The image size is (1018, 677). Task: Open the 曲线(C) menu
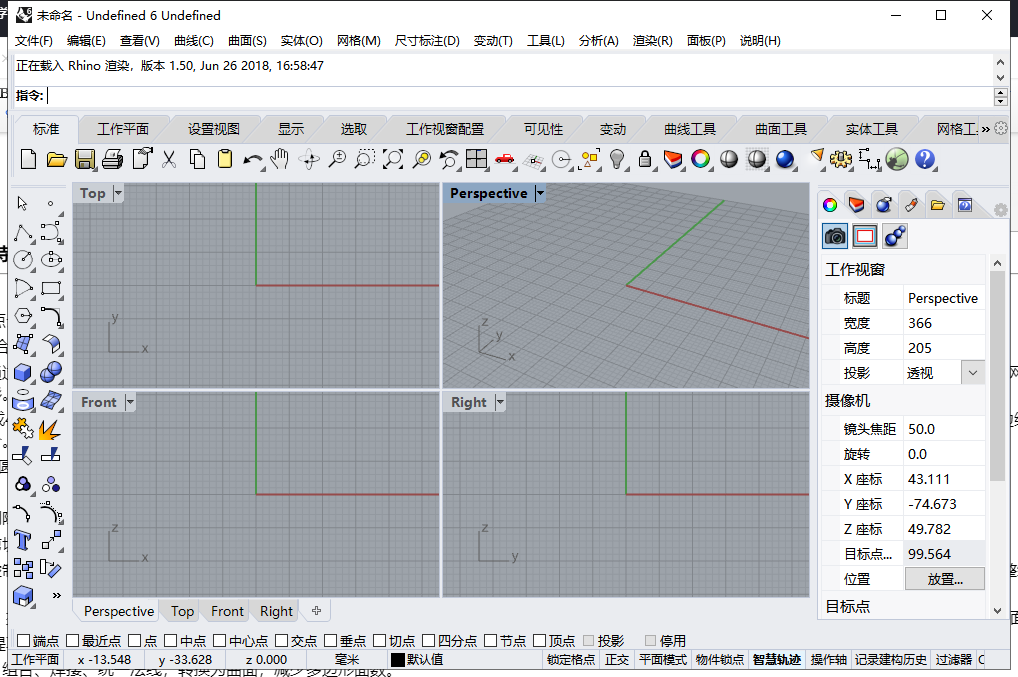[193, 41]
